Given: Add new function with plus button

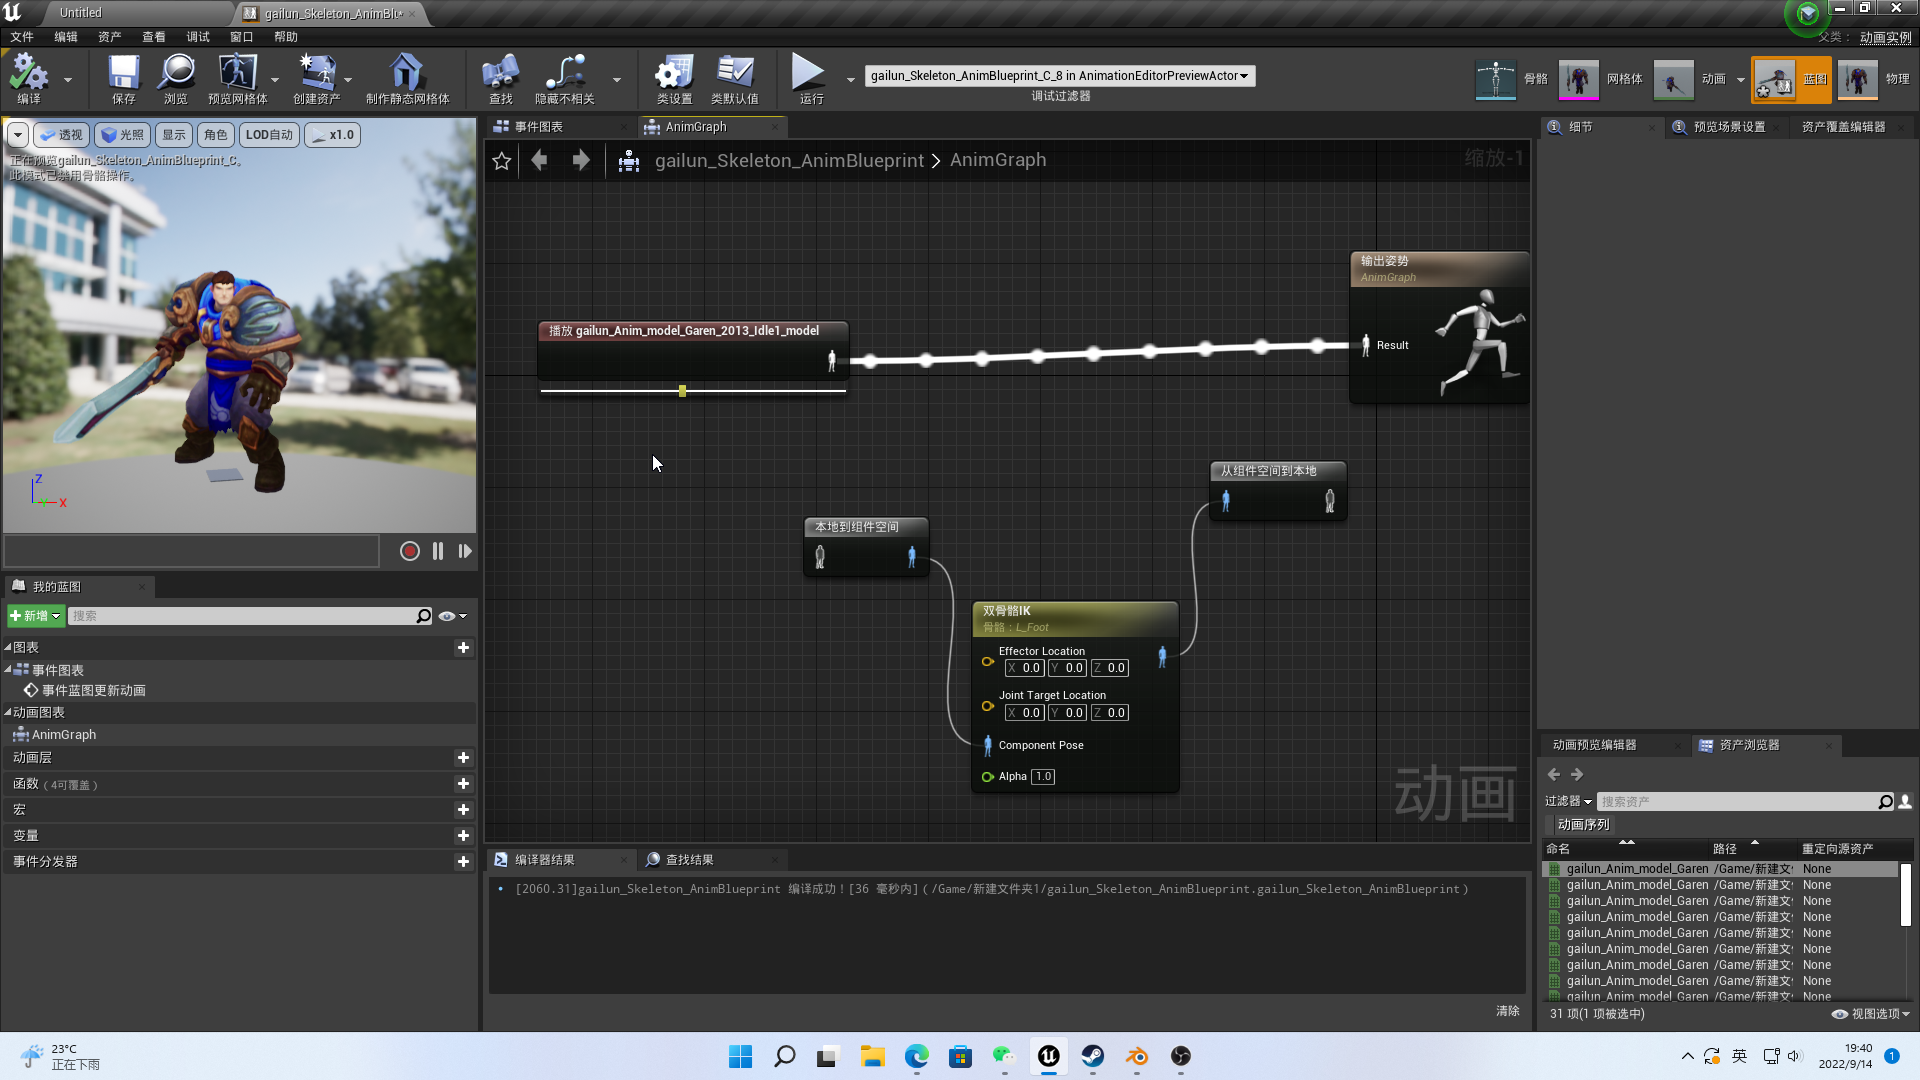Looking at the screenshot, I should click(463, 784).
